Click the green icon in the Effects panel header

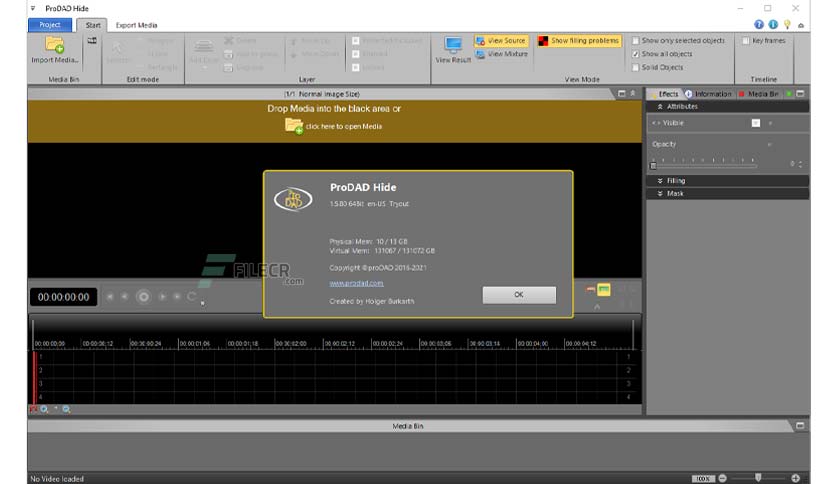(x=789, y=94)
